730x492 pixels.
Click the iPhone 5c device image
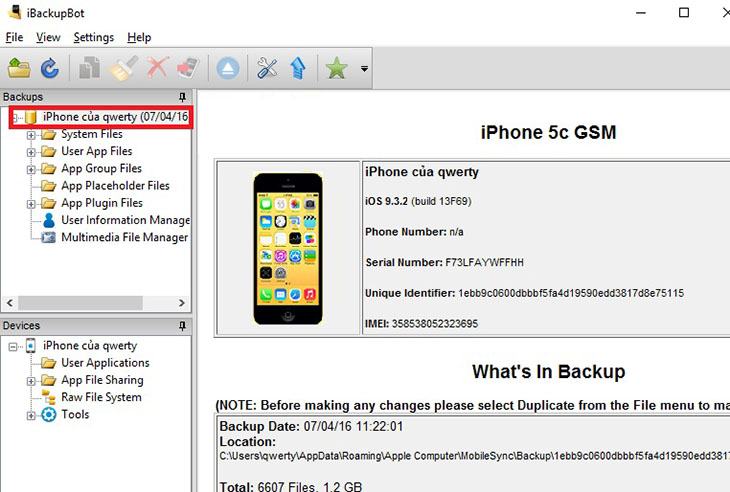coord(288,249)
